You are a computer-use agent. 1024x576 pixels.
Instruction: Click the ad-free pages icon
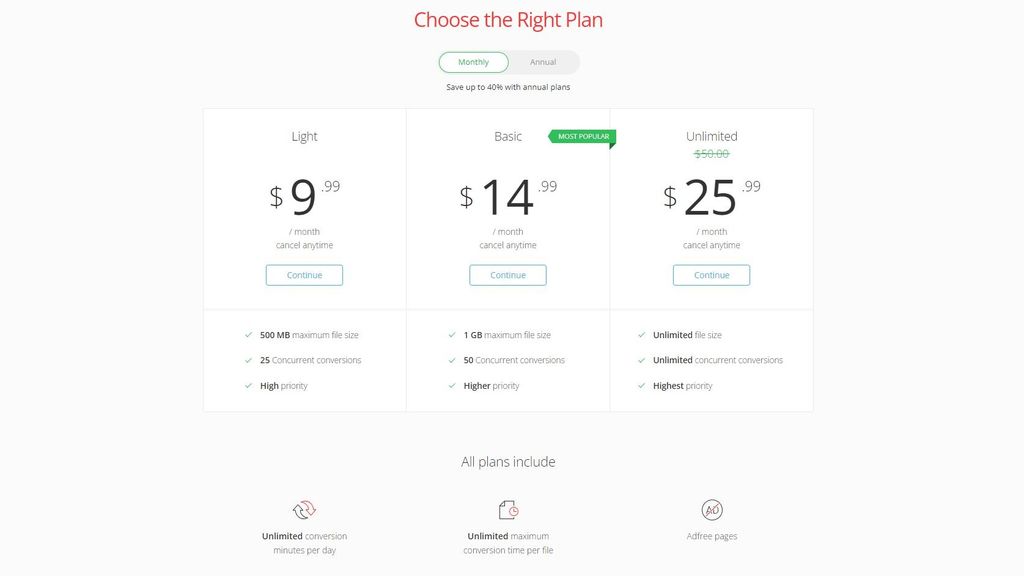pos(712,510)
